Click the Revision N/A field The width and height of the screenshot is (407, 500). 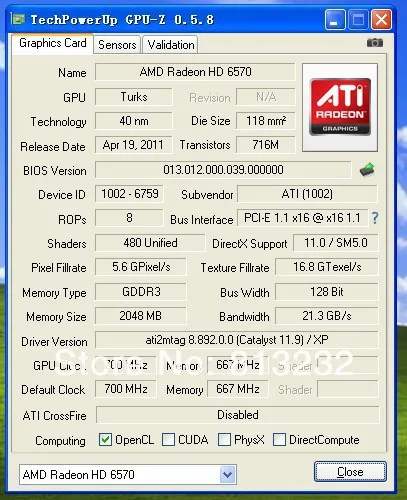pos(266,97)
